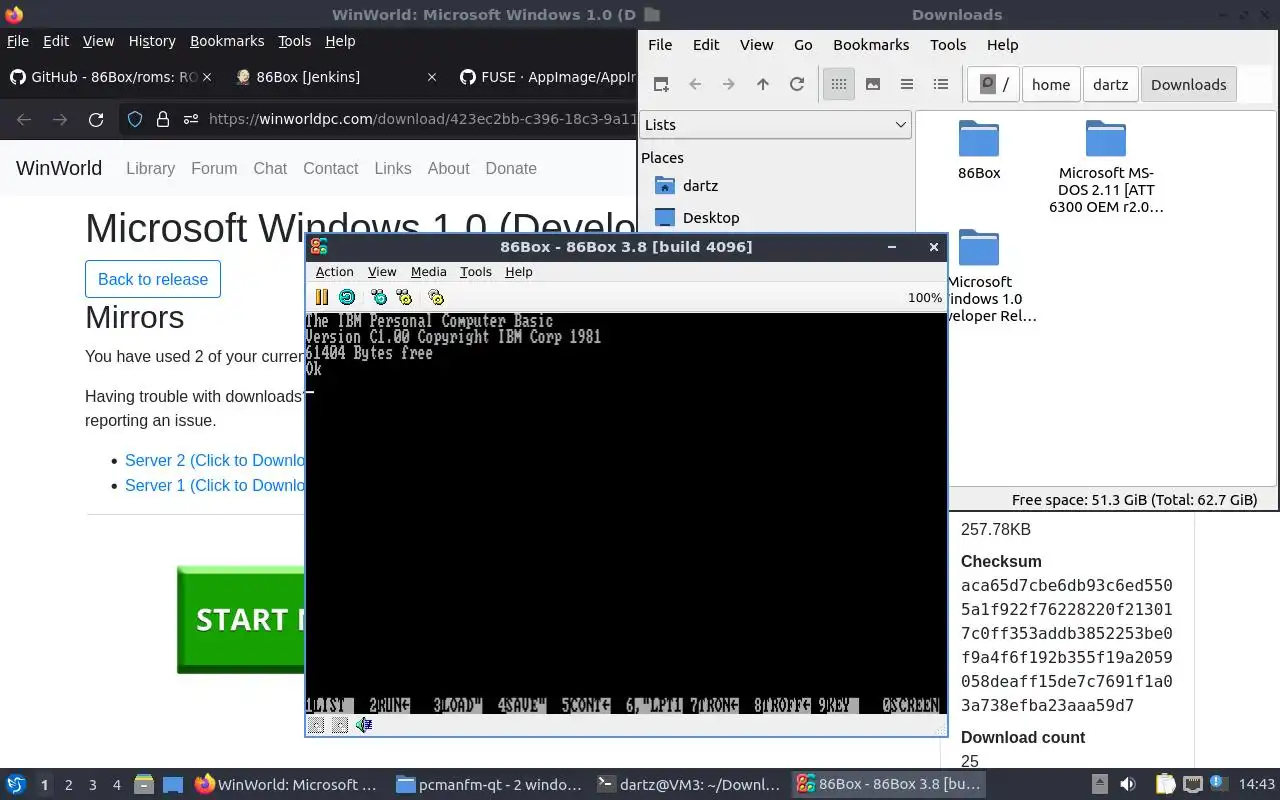The image size is (1280, 800).
Task: Go back in file manager
Action: point(695,85)
